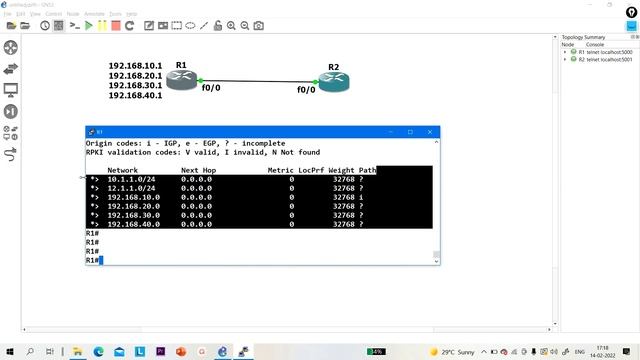Open the Windows Start menu
The width and height of the screenshot is (640, 360).
pos(10,351)
